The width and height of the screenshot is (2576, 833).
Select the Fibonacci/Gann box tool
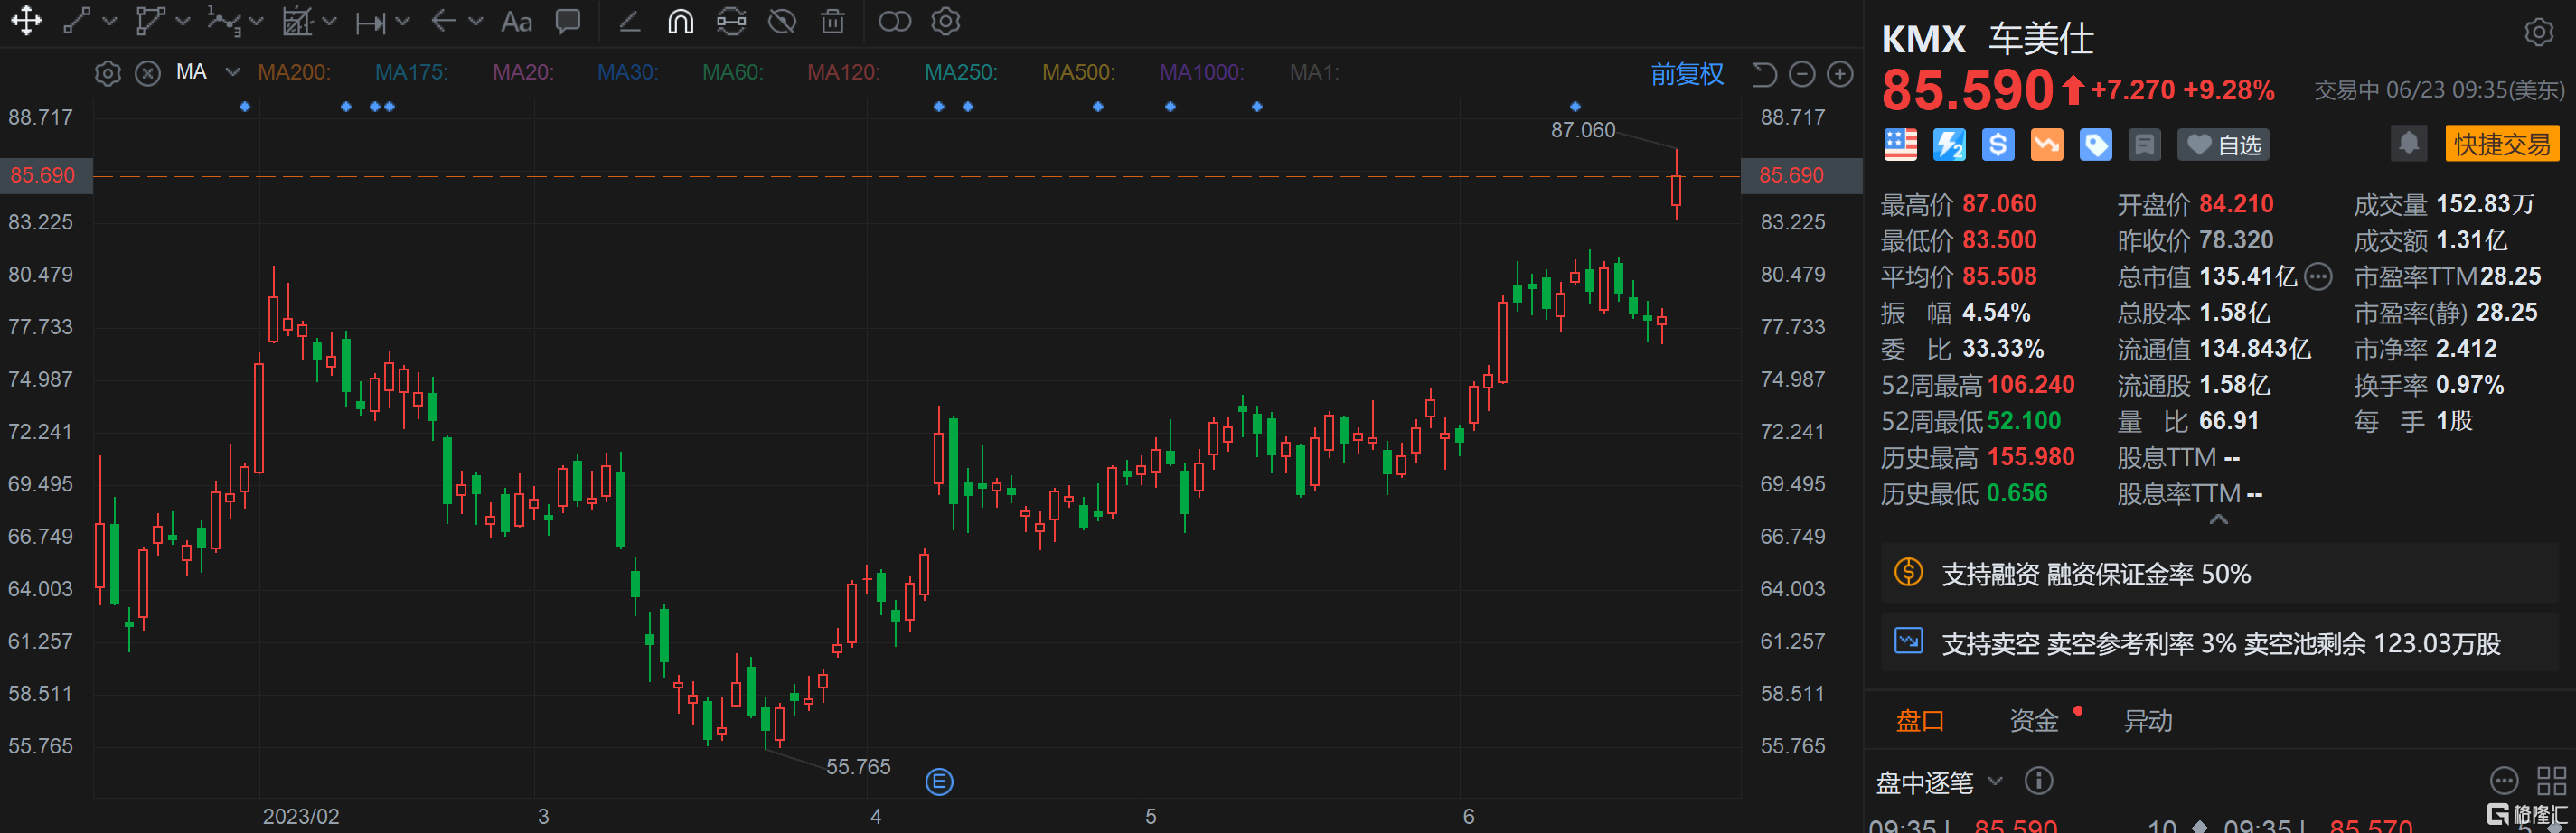(297, 21)
